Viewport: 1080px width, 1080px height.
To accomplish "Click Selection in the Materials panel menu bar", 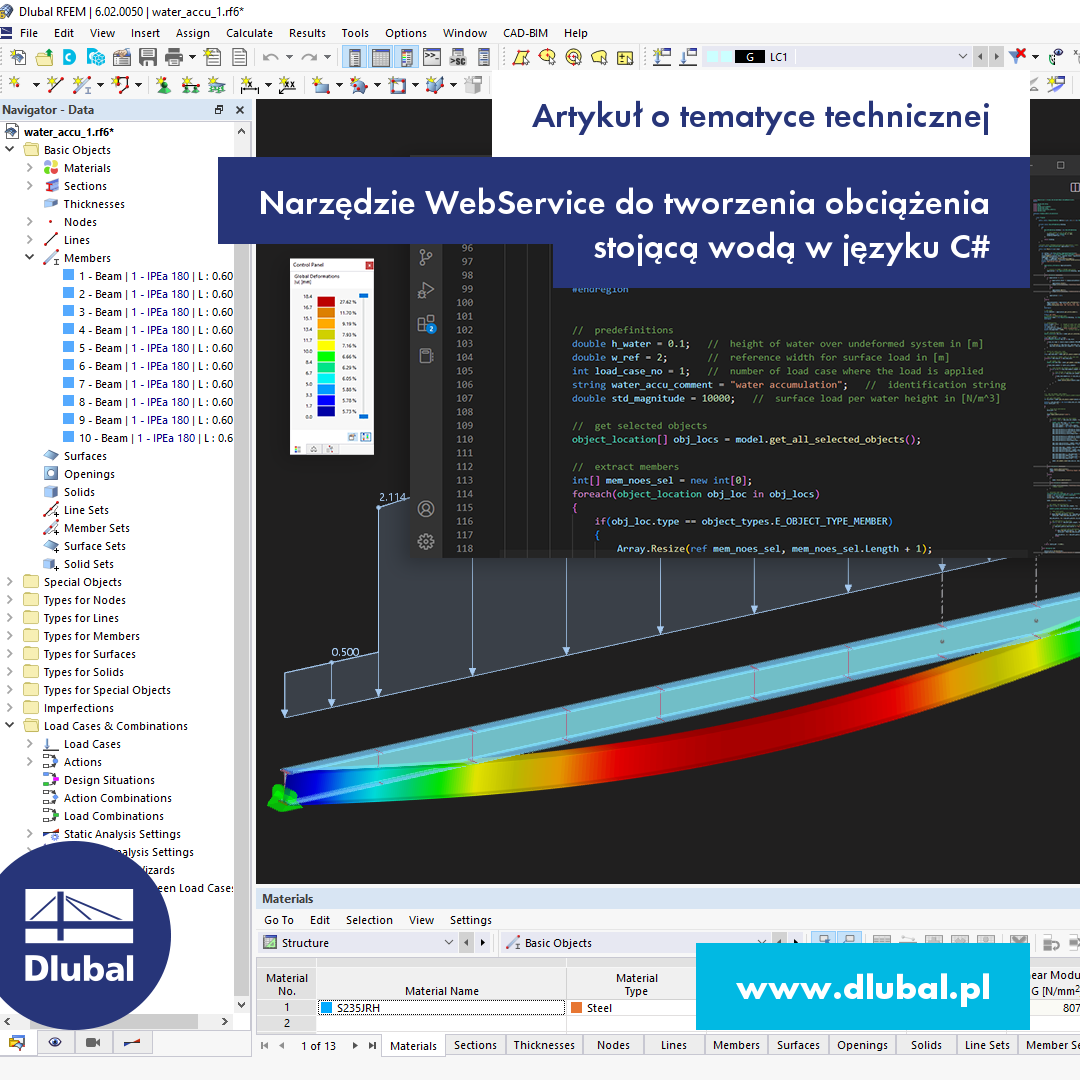I will 369,920.
